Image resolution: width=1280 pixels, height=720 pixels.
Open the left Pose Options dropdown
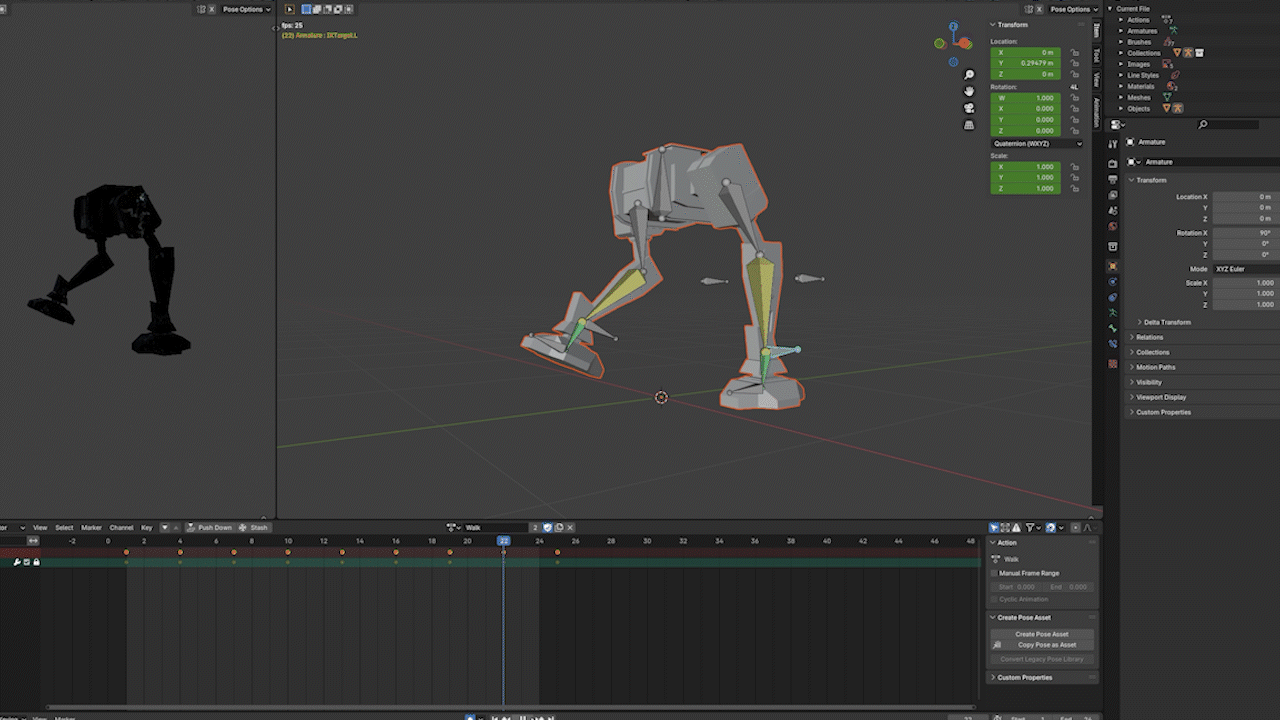[246, 9]
